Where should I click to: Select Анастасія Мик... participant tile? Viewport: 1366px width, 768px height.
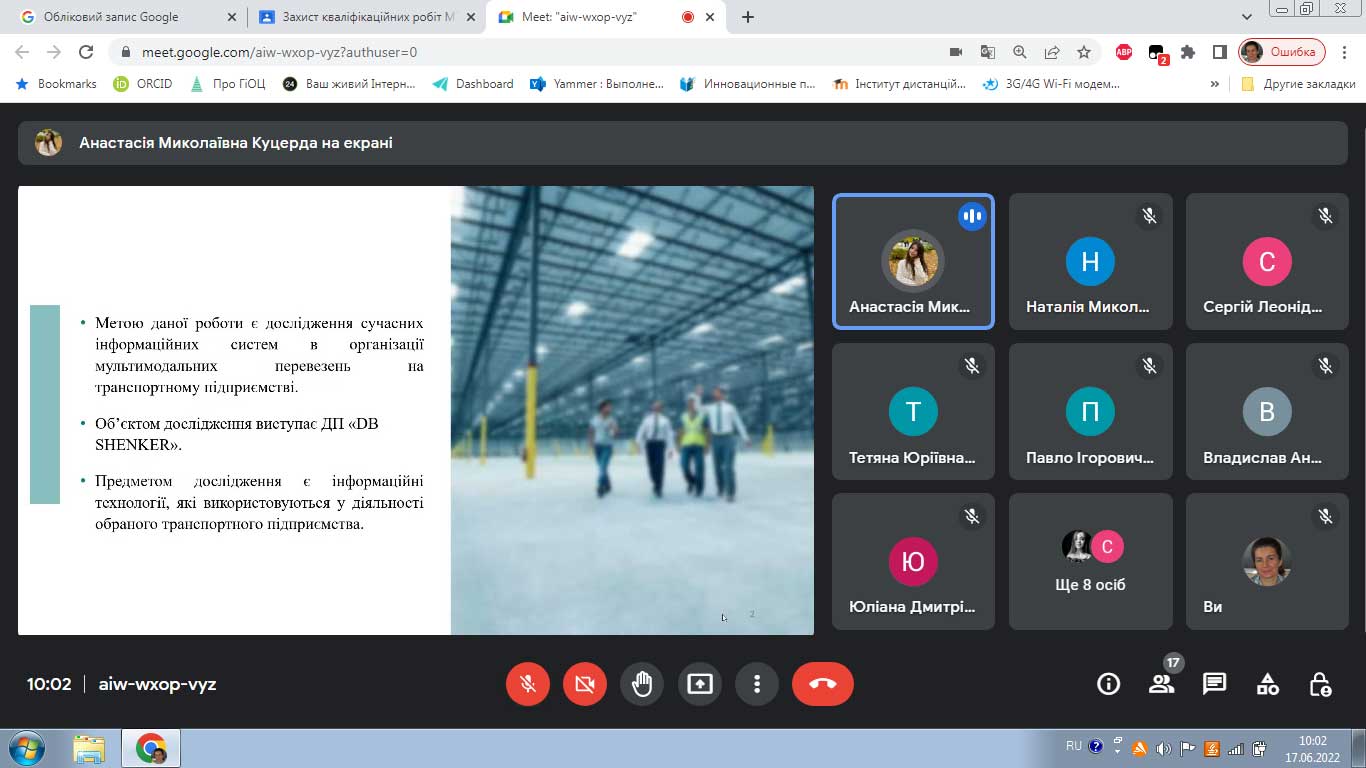tap(913, 262)
